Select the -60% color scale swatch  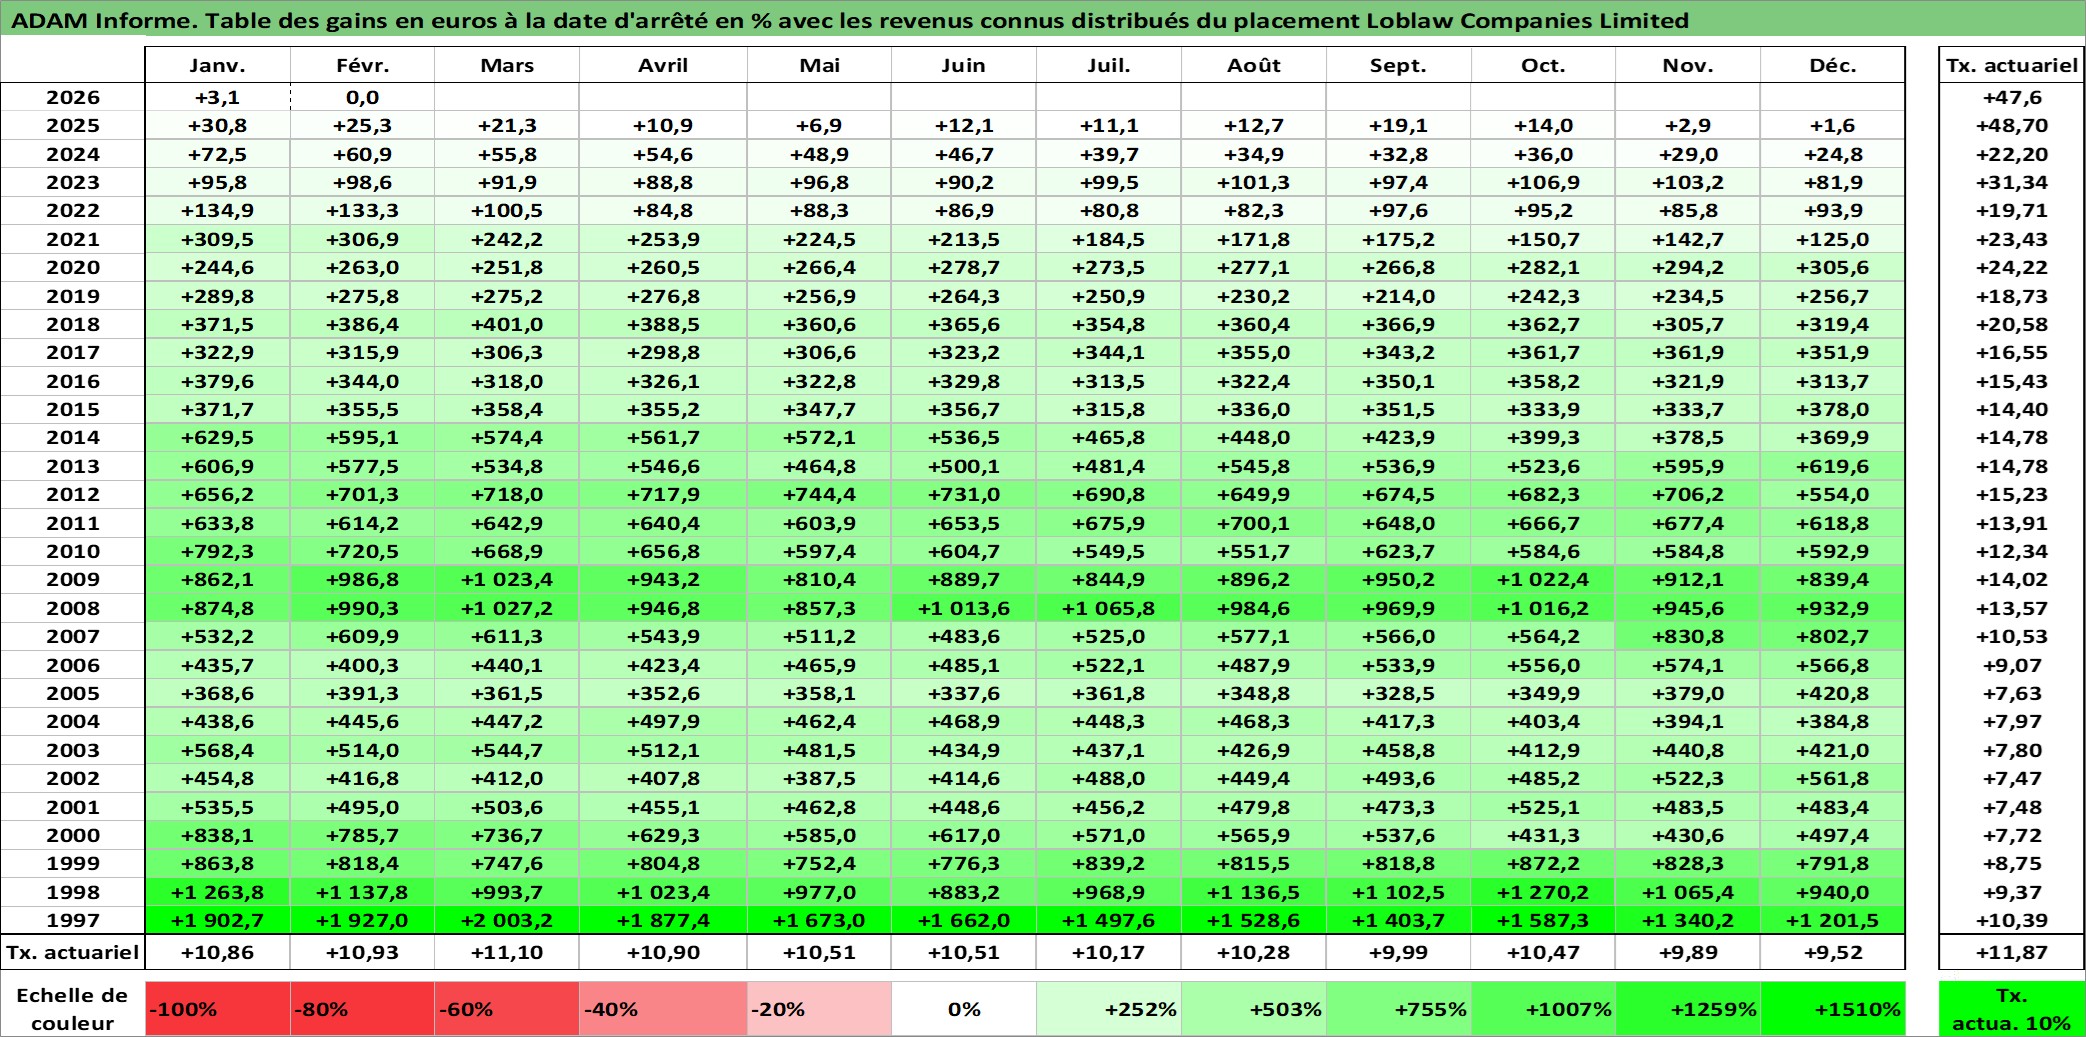coord(507,1009)
